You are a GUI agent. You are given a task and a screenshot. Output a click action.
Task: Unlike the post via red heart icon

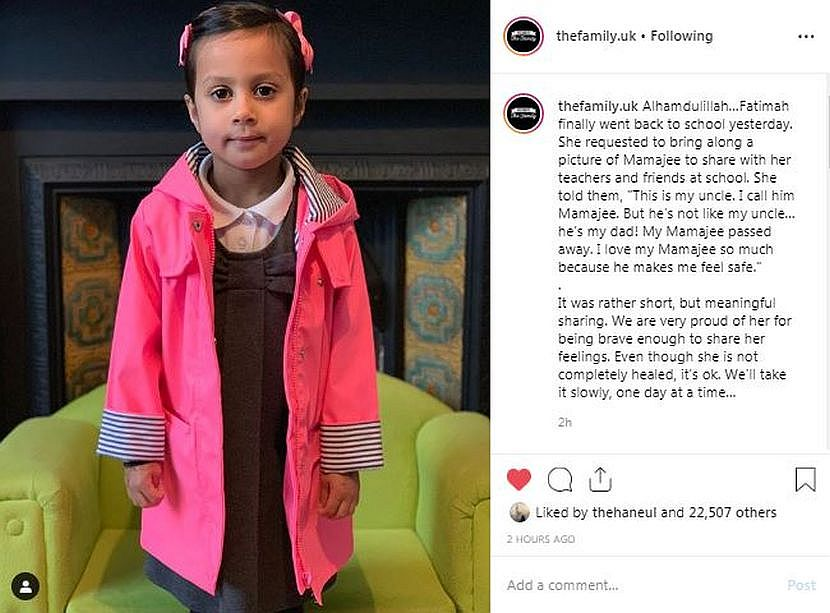click(519, 480)
